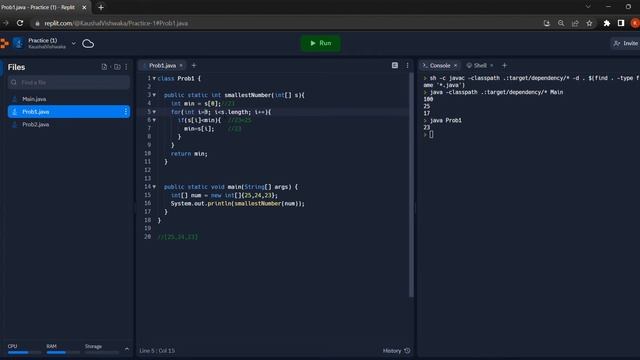Run the program with Run button
Screen dimensions: 640x360
[x=320, y=43]
